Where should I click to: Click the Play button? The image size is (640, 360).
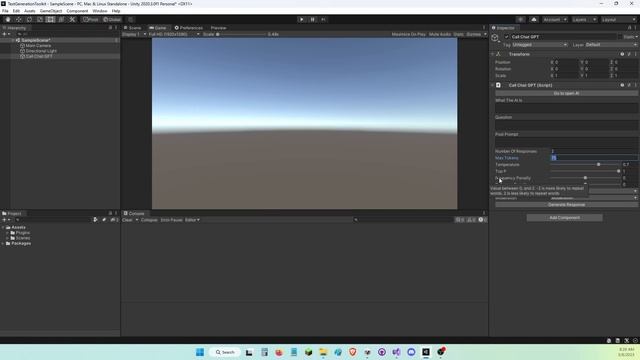(302, 20)
